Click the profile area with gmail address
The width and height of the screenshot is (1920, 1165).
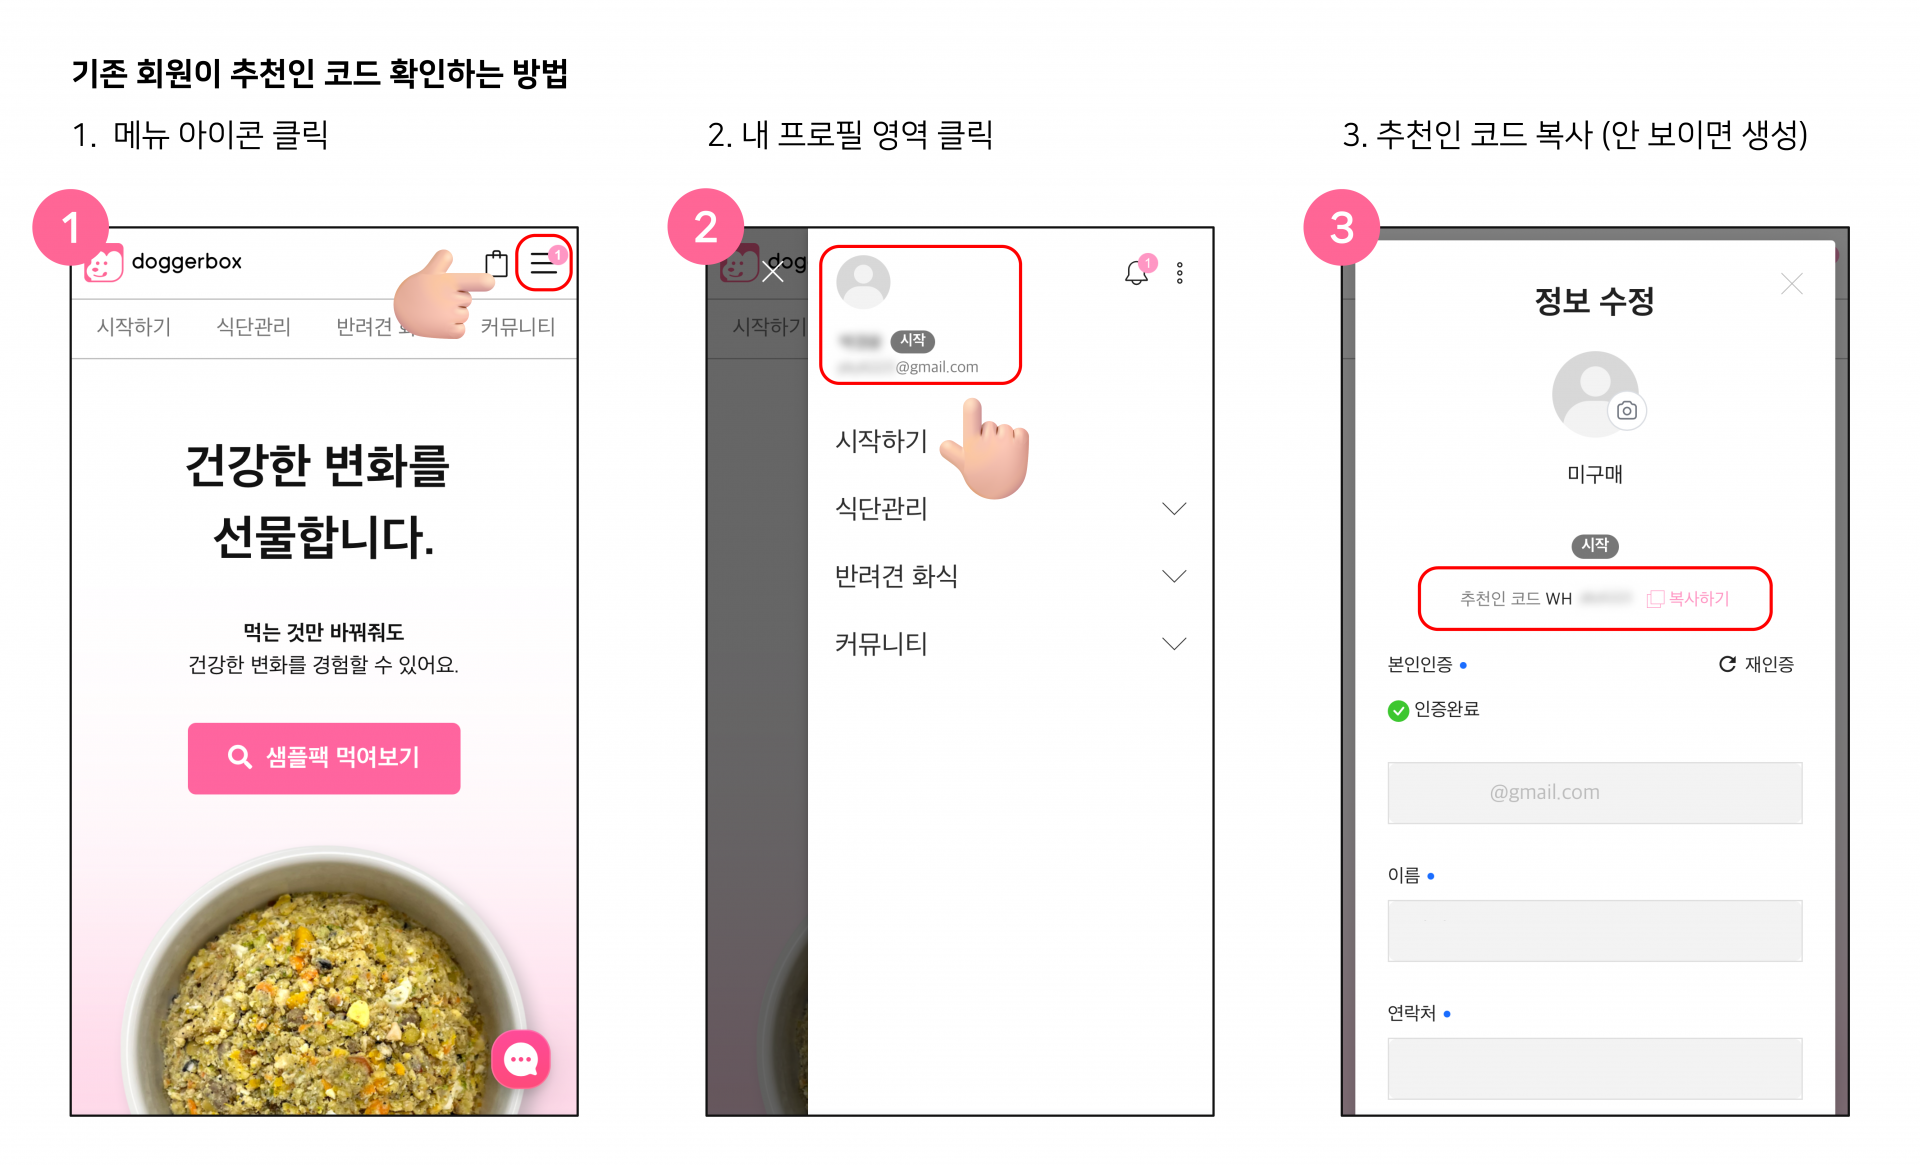(x=920, y=315)
